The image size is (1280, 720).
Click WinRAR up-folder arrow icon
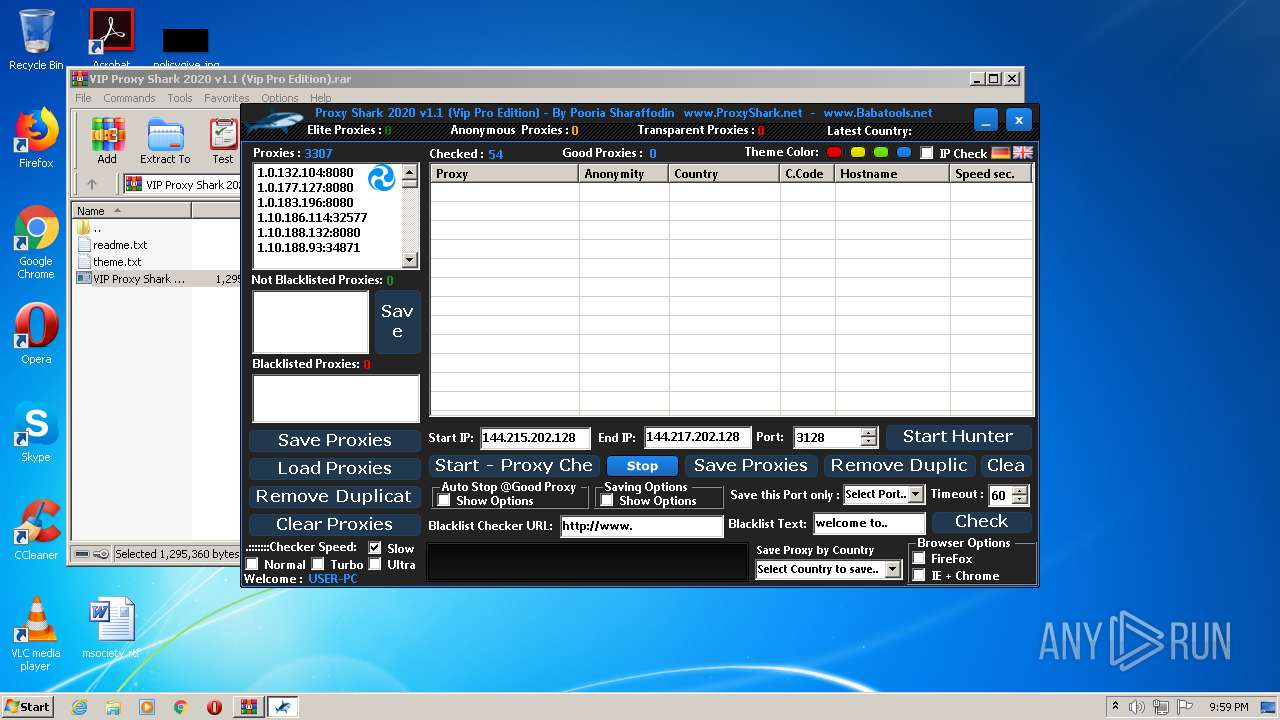click(x=92, y=184)
